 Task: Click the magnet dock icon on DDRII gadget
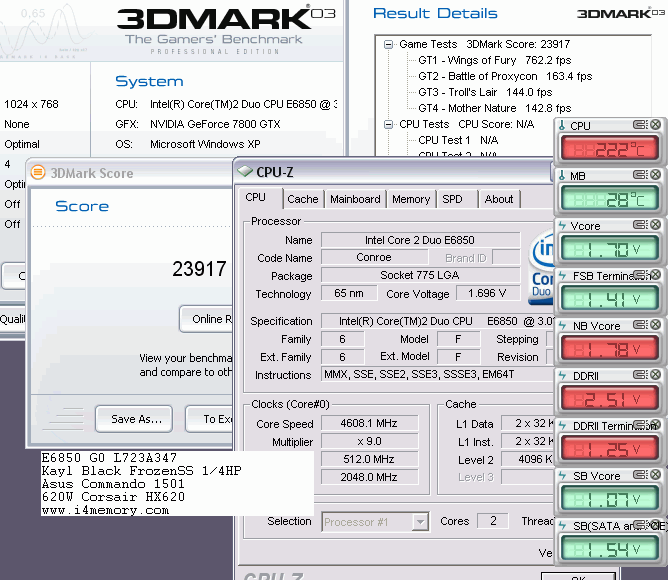point(639,375)
